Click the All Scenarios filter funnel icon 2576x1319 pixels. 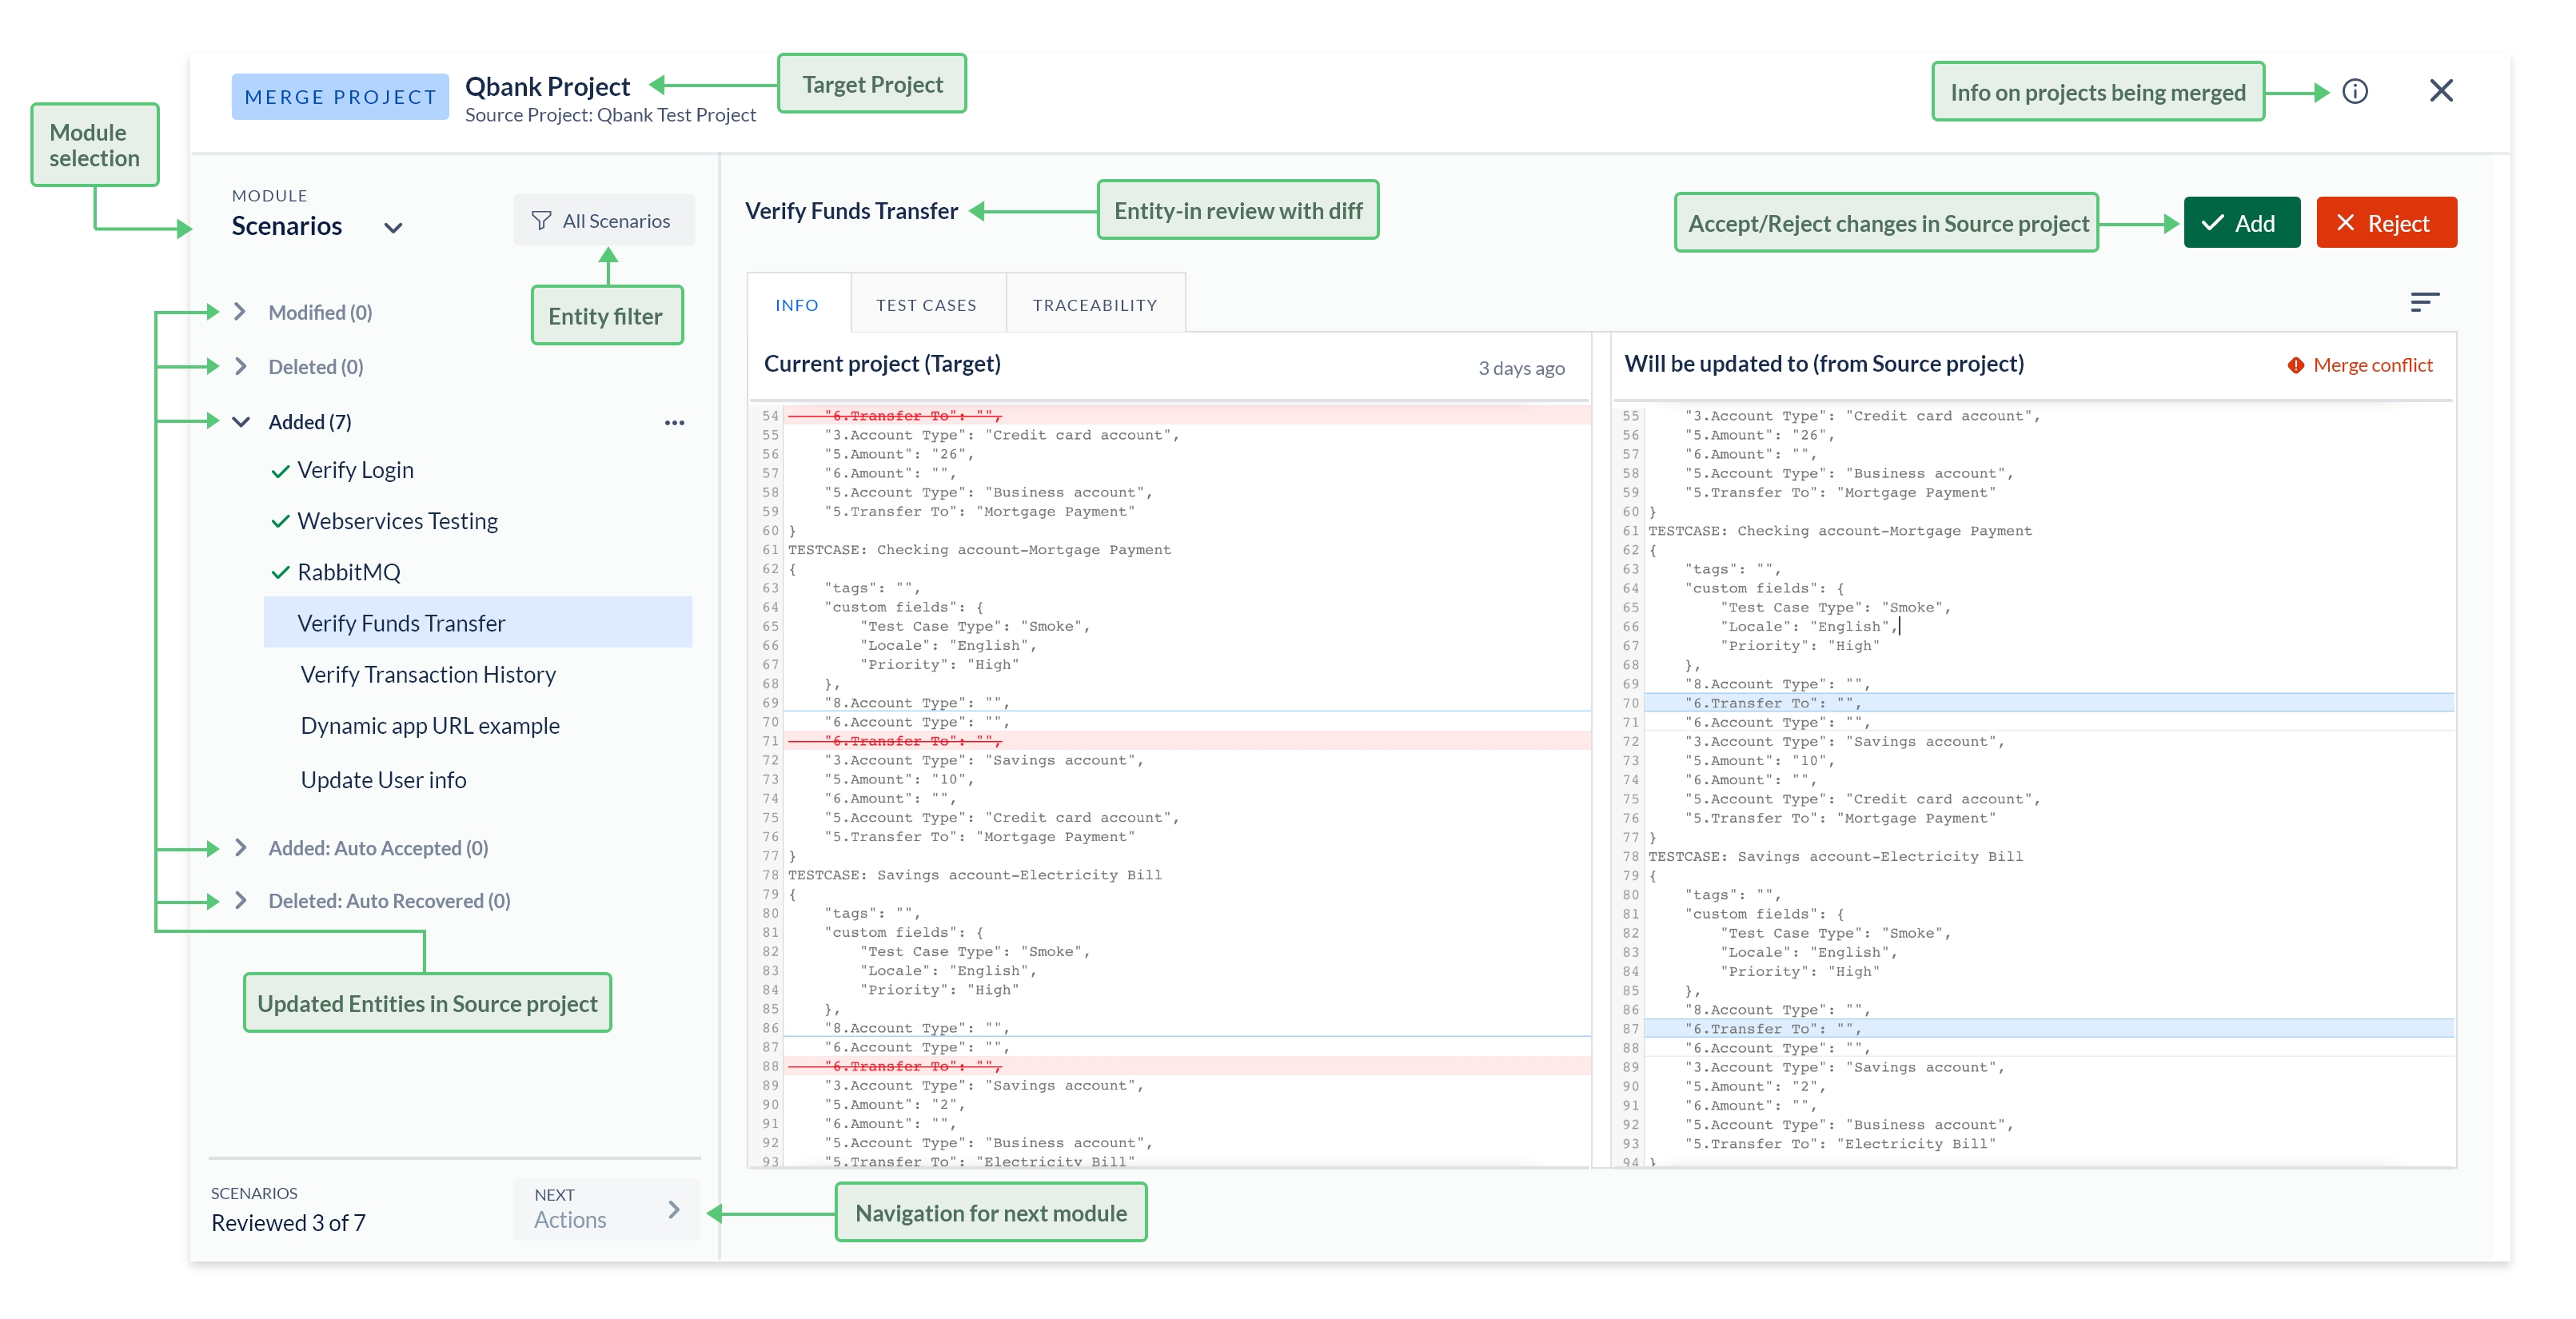(x=541, y=220)
